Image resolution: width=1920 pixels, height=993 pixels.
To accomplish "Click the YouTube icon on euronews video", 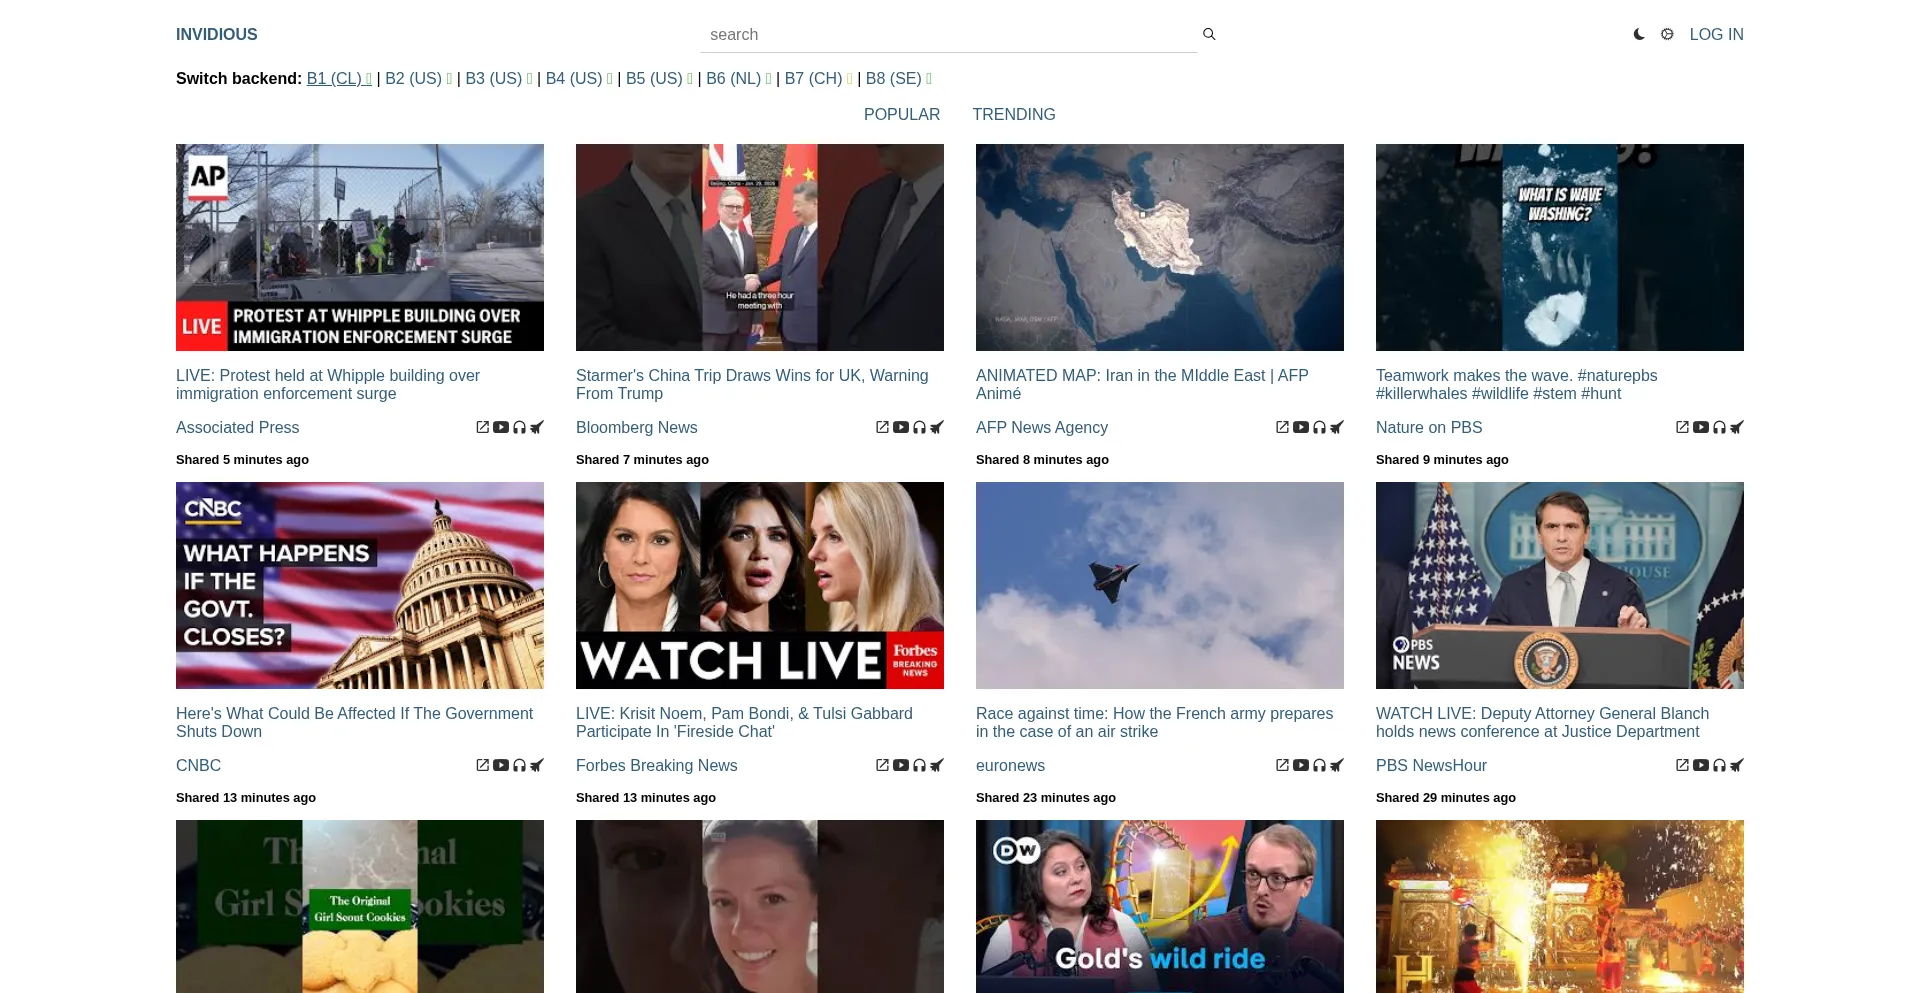I will click(x=1301, y=765).
